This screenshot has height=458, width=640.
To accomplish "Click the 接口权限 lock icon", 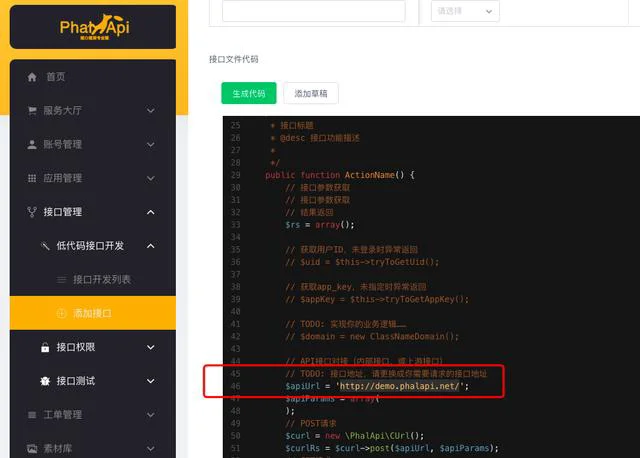I will 45,347.
